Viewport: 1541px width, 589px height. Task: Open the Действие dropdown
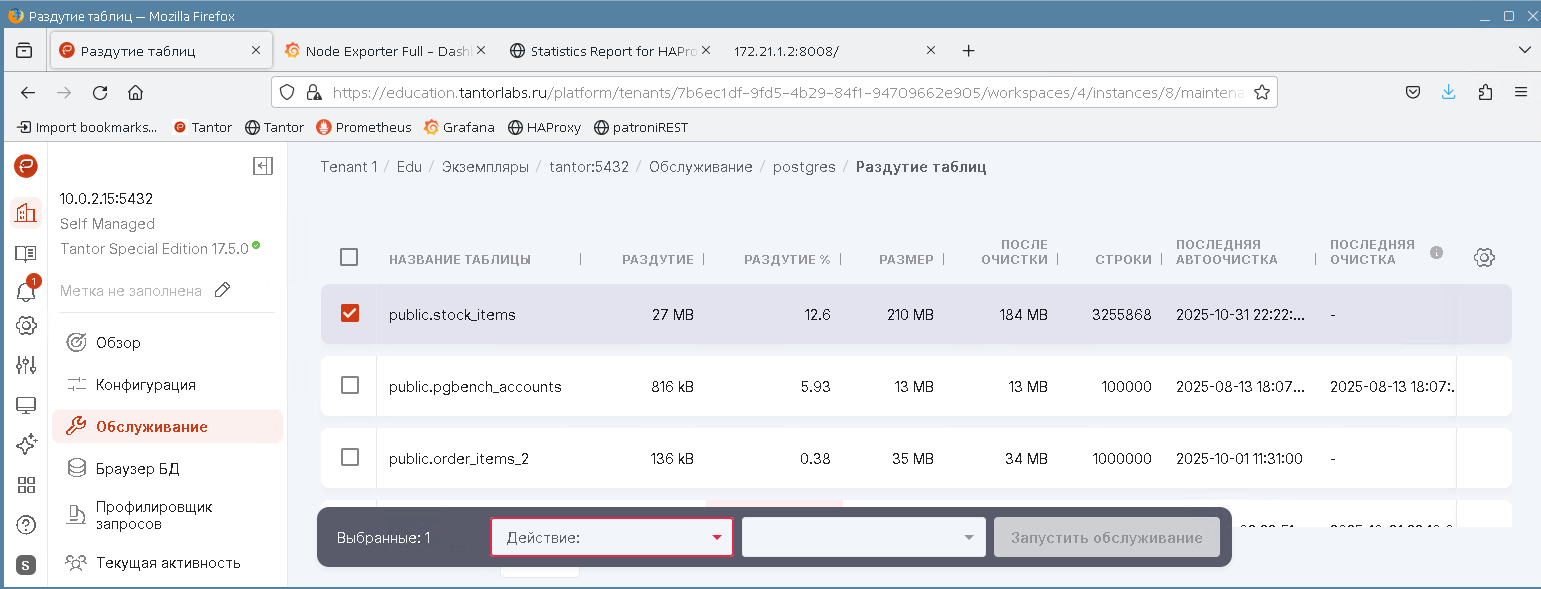point(611,537)
